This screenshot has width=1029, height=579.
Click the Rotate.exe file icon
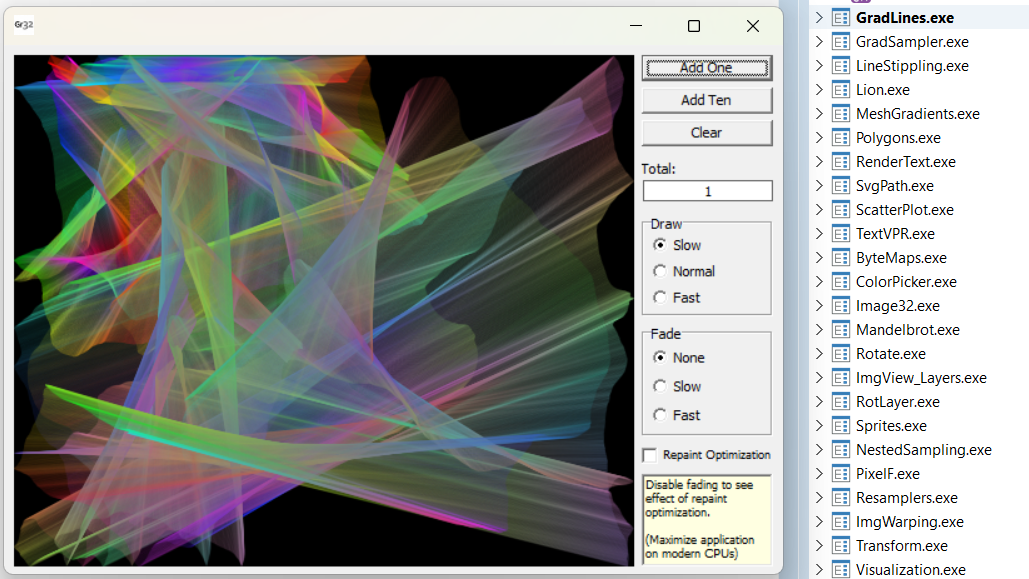(841, 354)
